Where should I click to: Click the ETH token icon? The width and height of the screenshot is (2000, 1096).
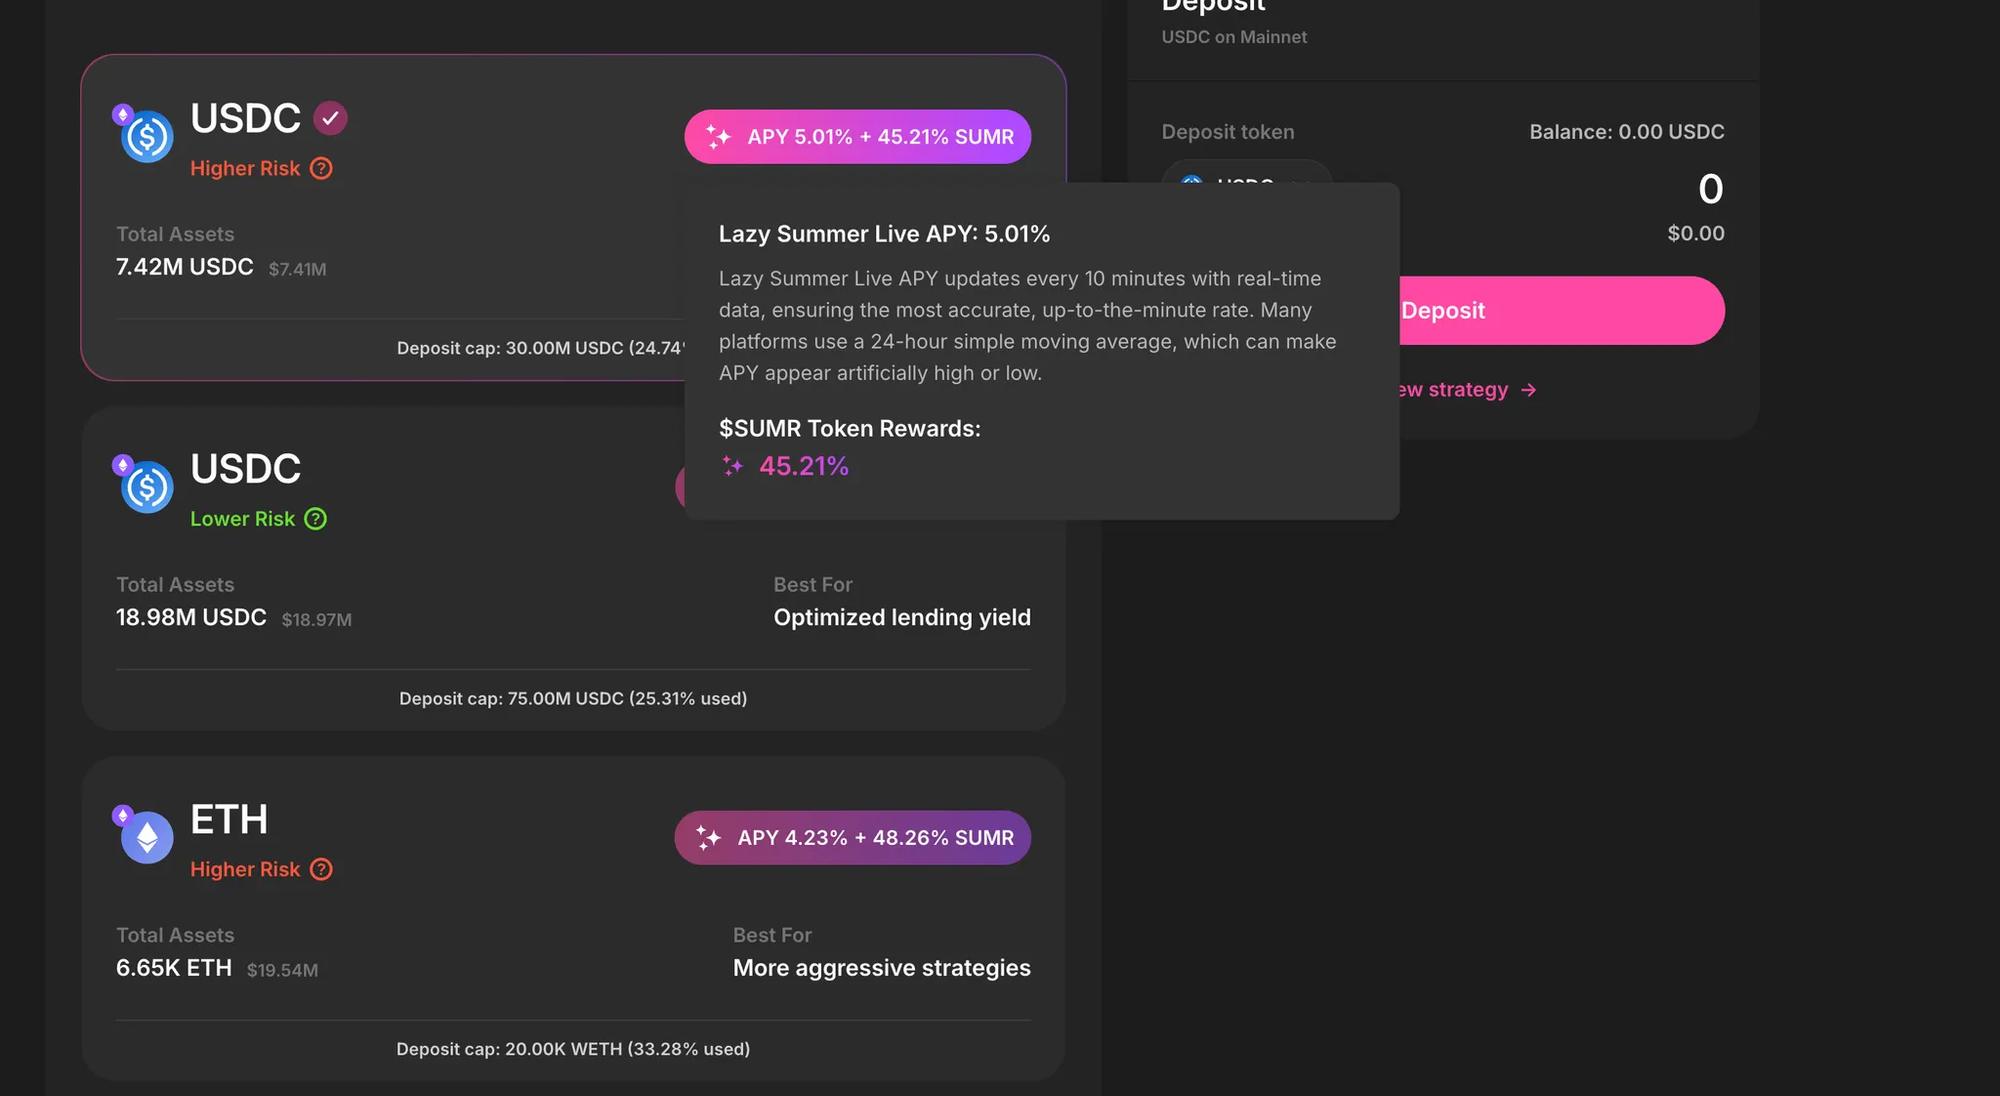click(147, 838)
